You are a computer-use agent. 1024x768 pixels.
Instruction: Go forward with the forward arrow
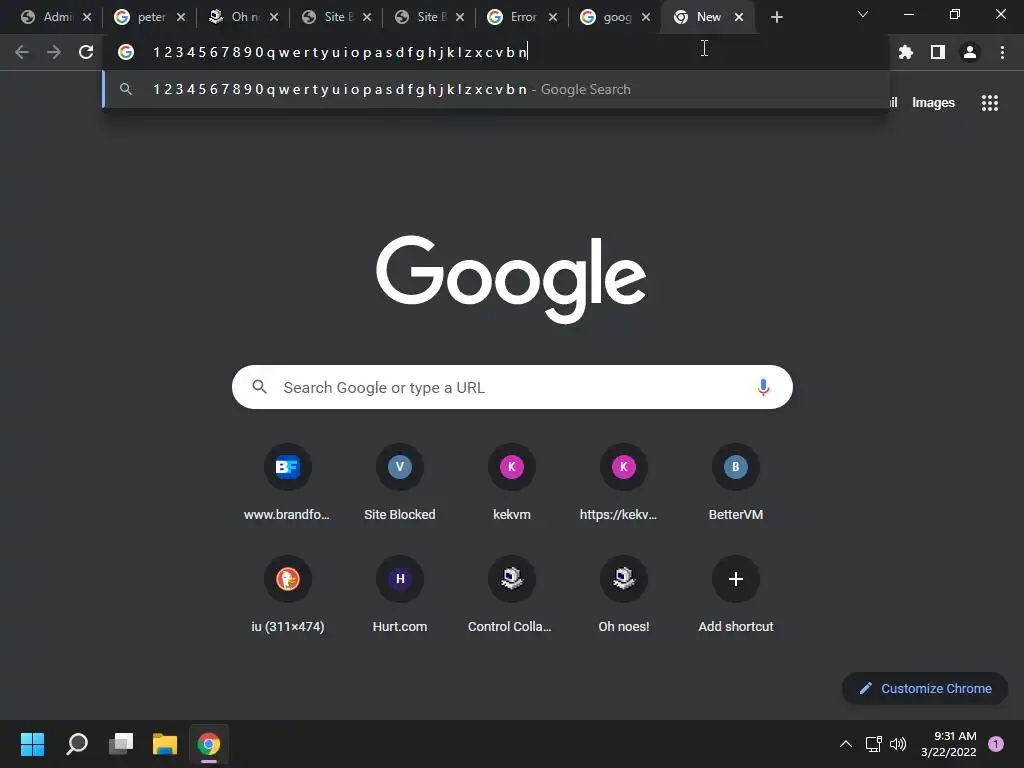(54, 52)
